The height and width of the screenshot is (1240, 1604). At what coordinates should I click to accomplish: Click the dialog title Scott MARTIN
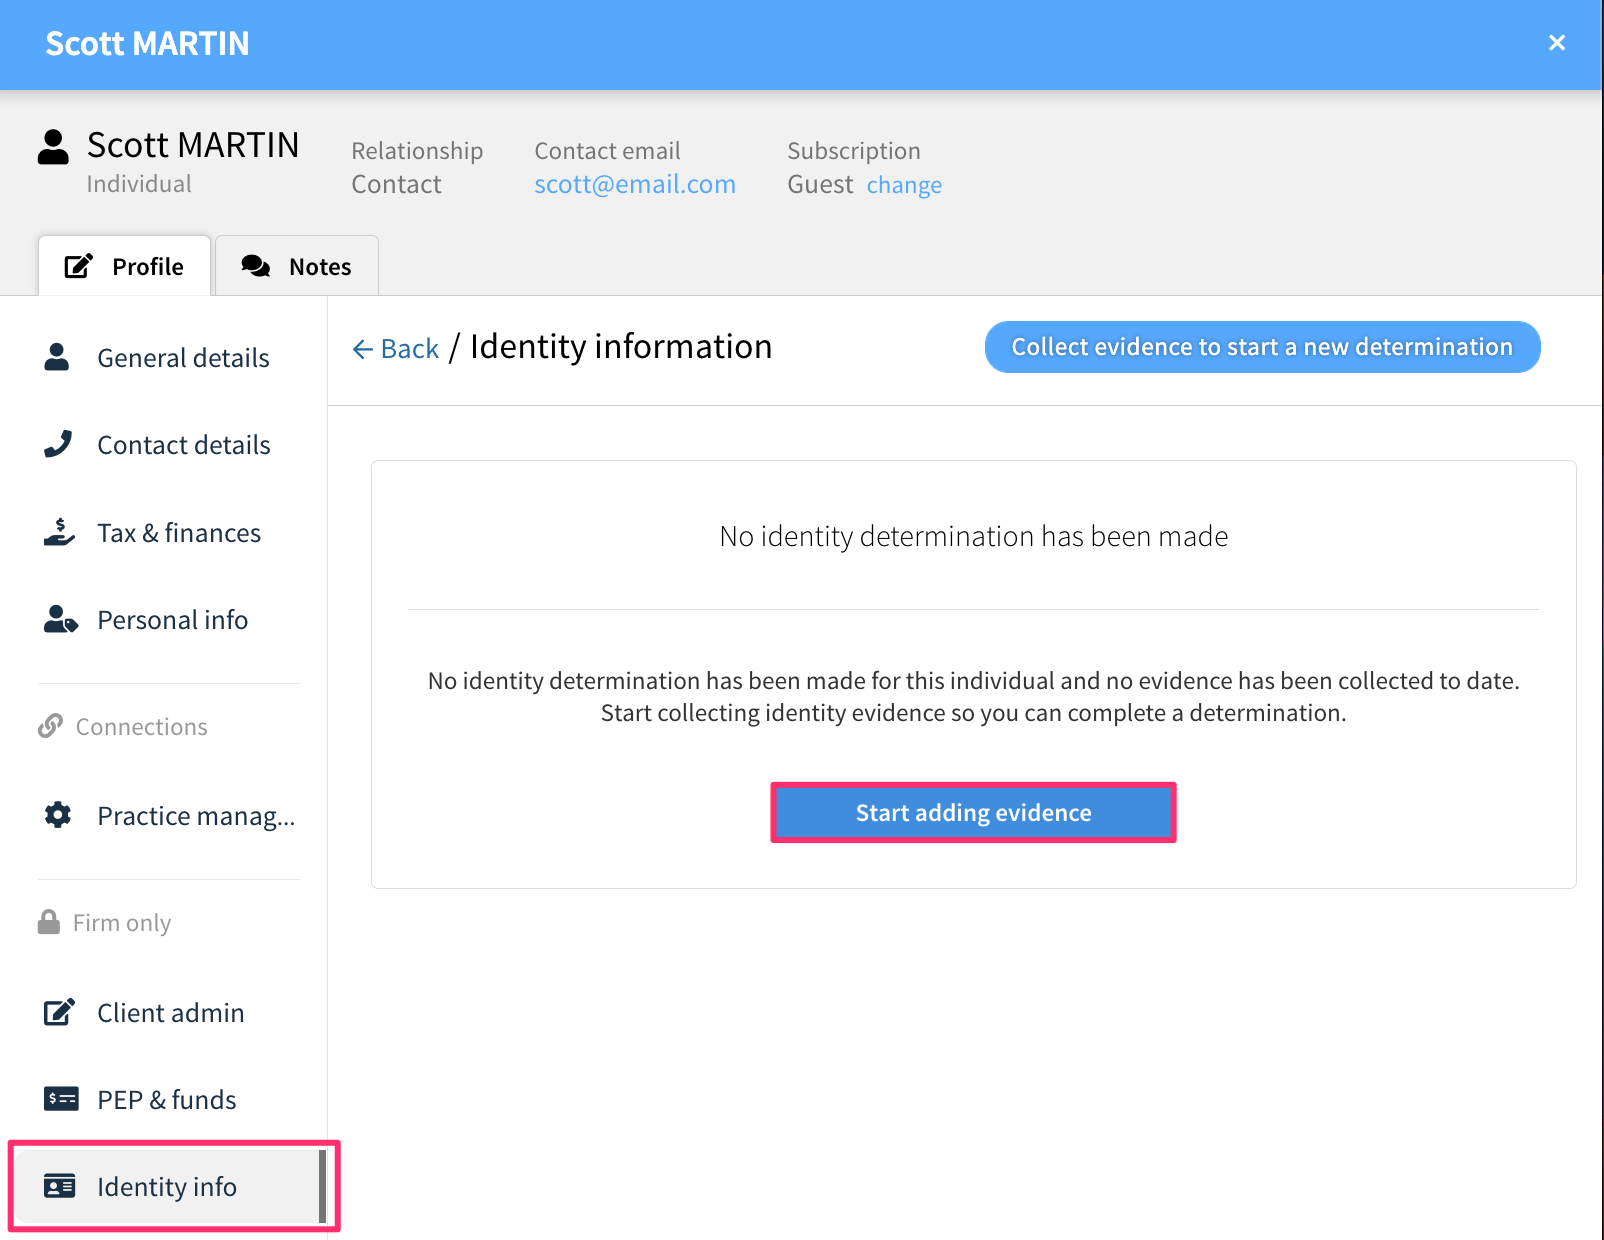tap(147, 44)
